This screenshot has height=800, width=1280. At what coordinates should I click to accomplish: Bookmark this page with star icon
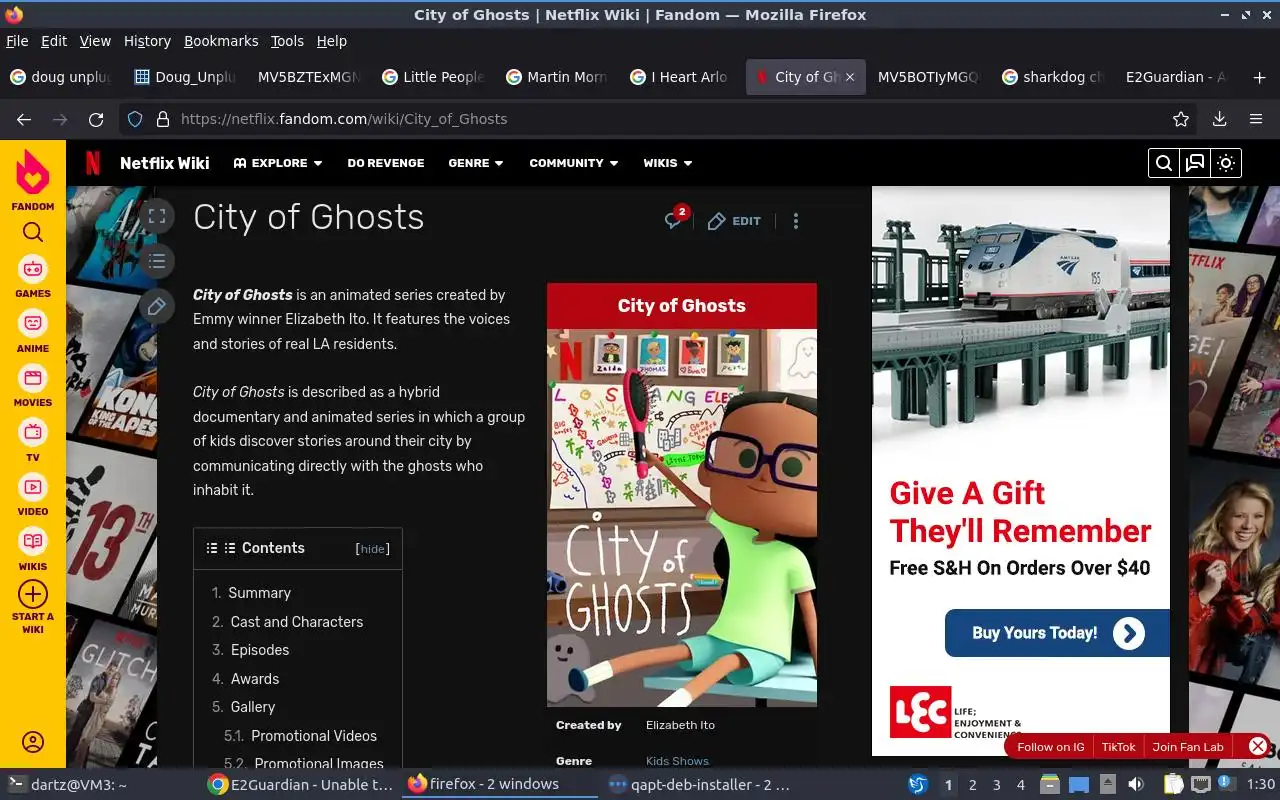tap(1181, 119)
